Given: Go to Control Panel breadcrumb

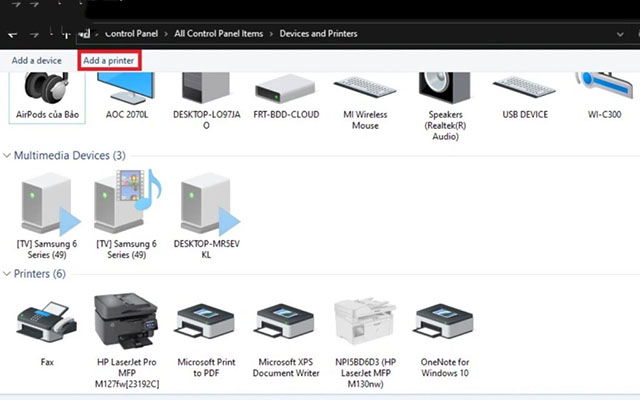Looking at the screenshot, I should (131, 33).
